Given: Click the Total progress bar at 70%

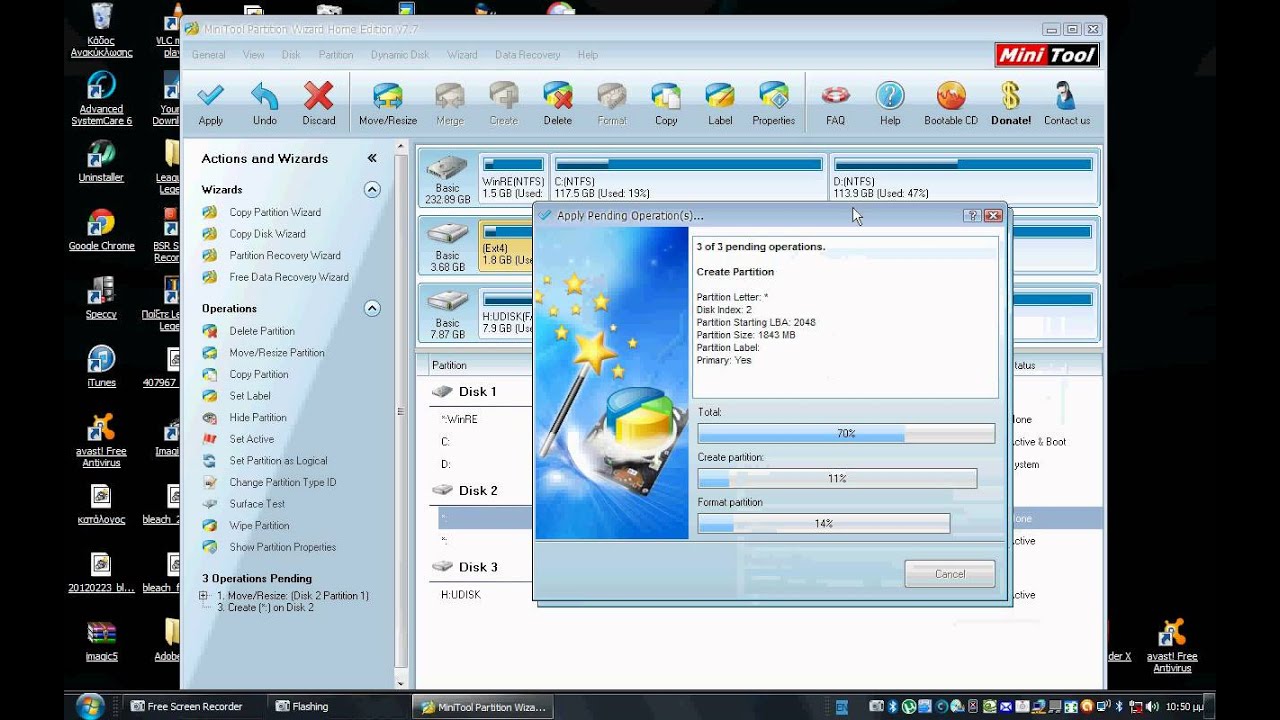Looking at the screenshot, I should [846, 433].
